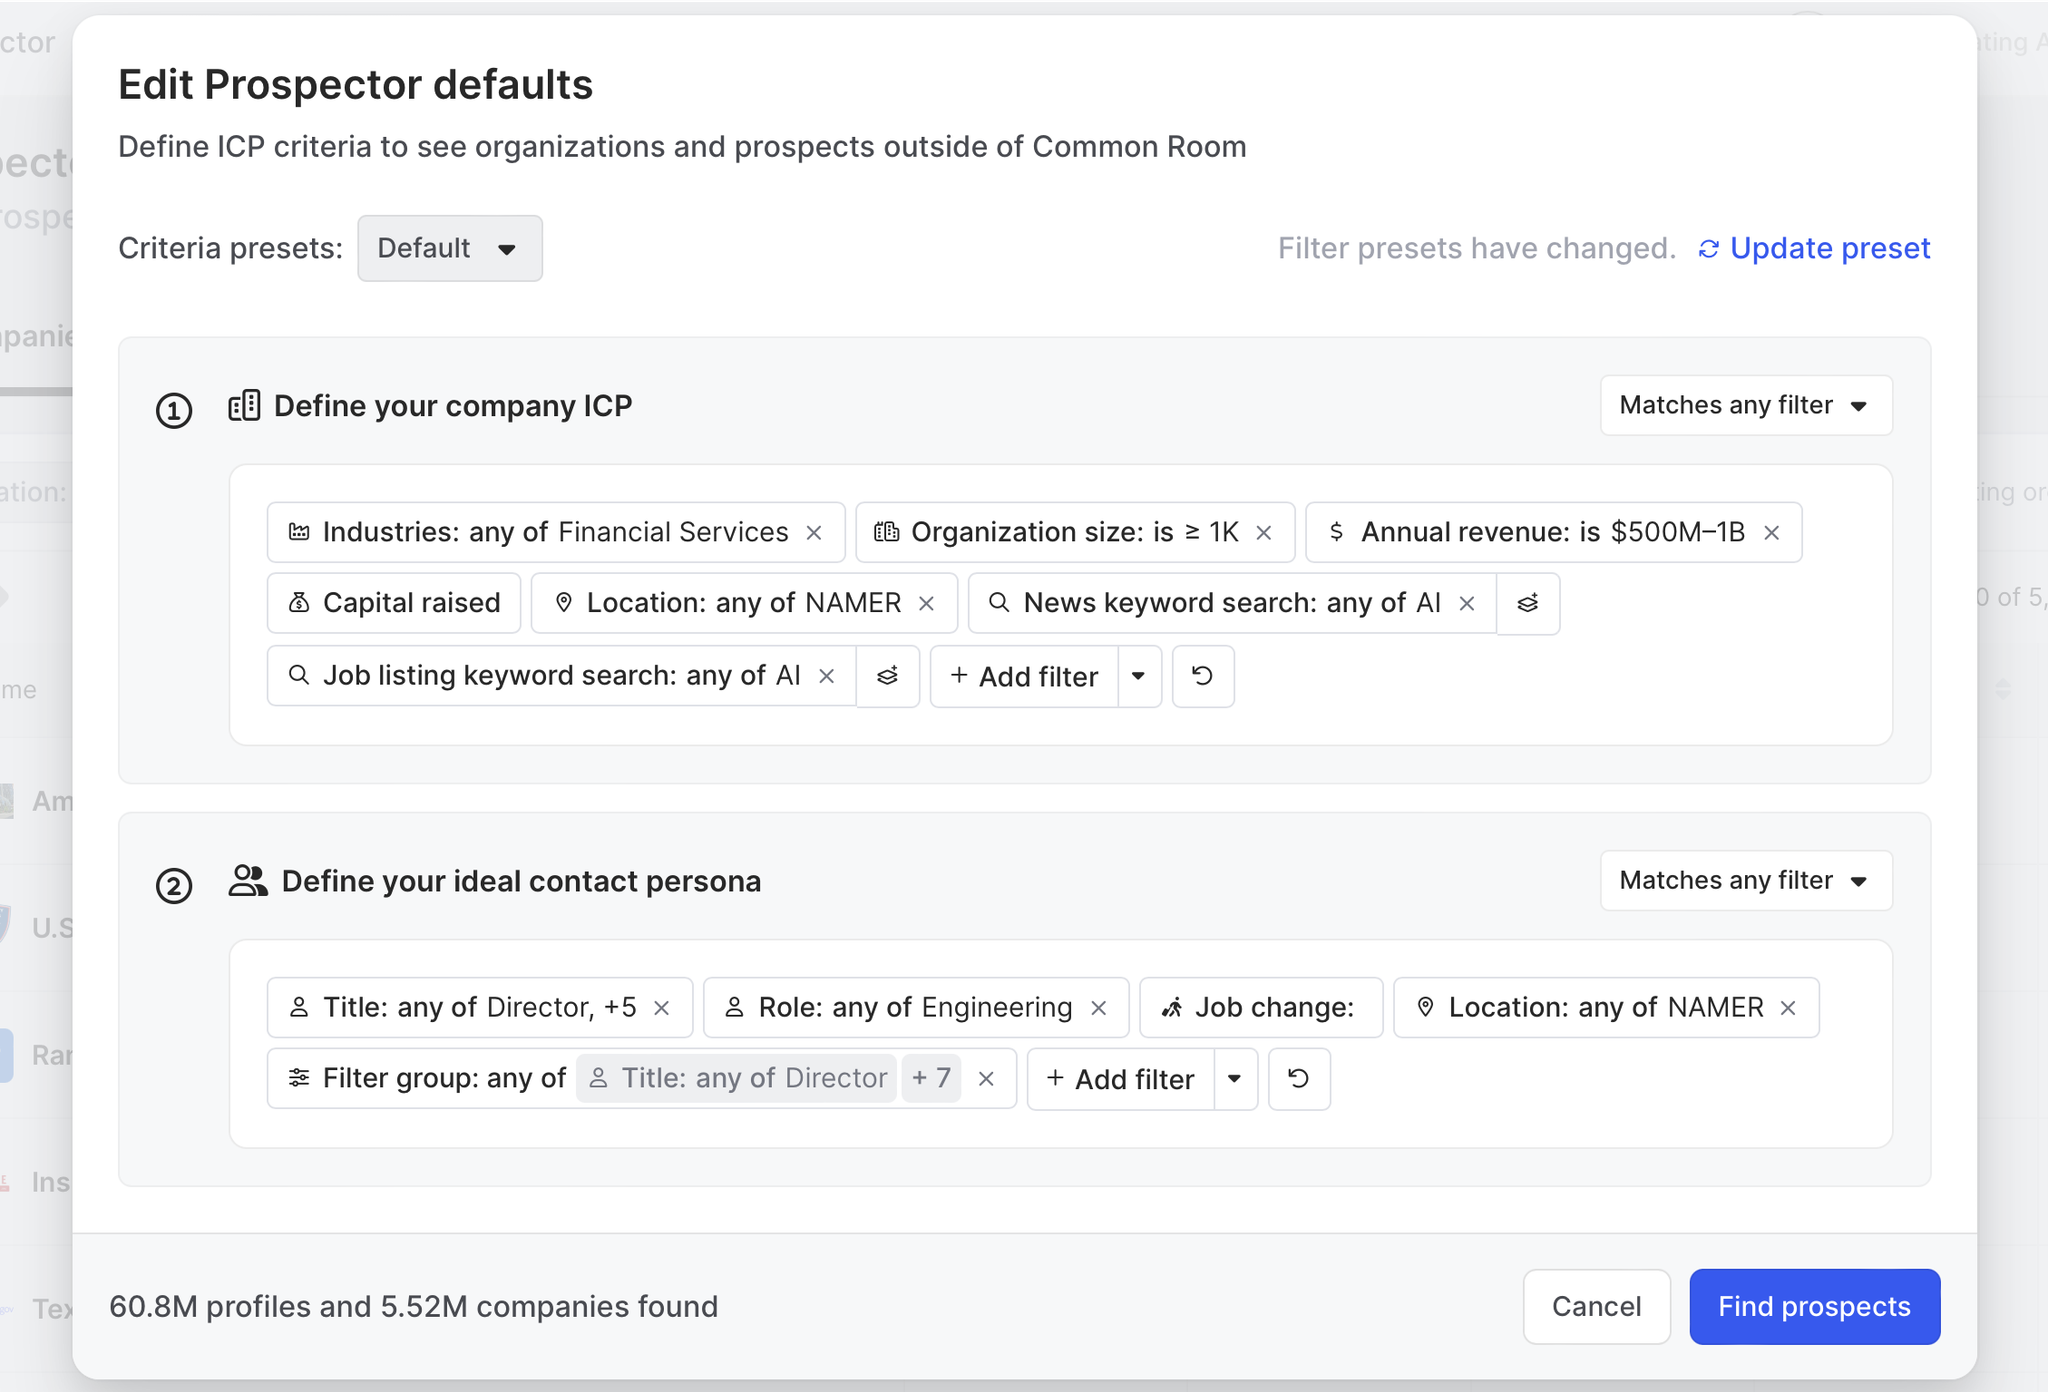Expand the arrow next to company Add filter
The width and height of the screenshot is (2048, 1392).
click(x=1139, y=677)
